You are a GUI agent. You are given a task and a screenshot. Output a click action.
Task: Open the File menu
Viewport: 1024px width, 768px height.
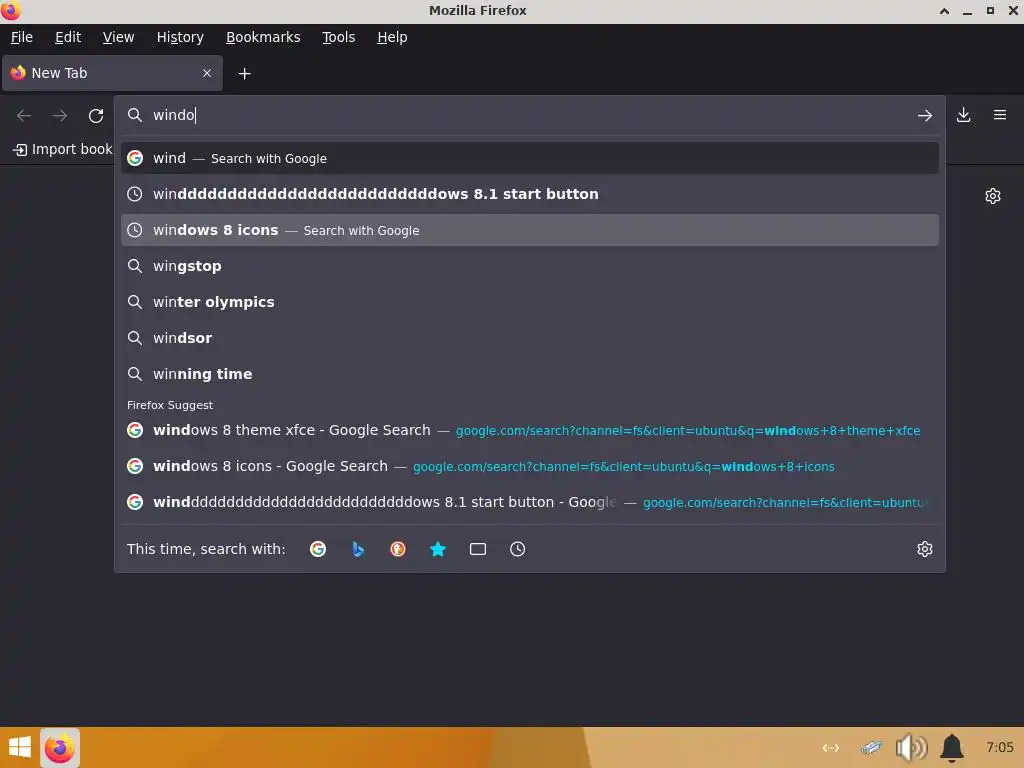(x=22, y=37)
